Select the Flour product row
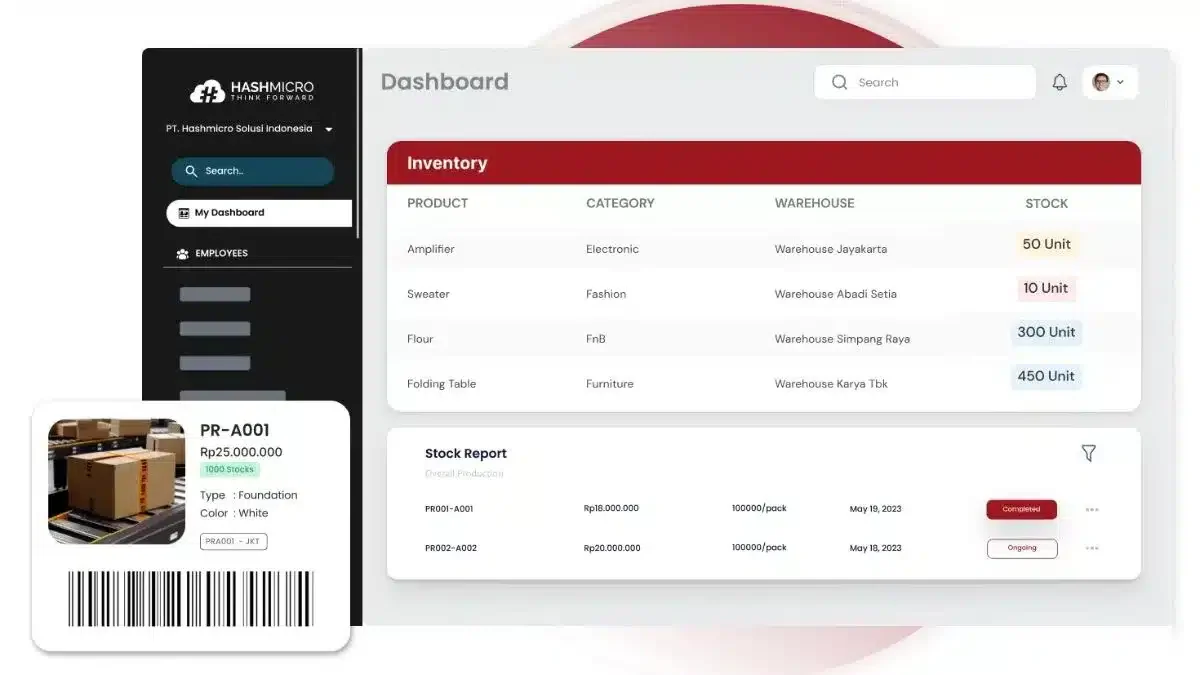The height and width of the screenshot is (675, 1200). click(764, 338)
